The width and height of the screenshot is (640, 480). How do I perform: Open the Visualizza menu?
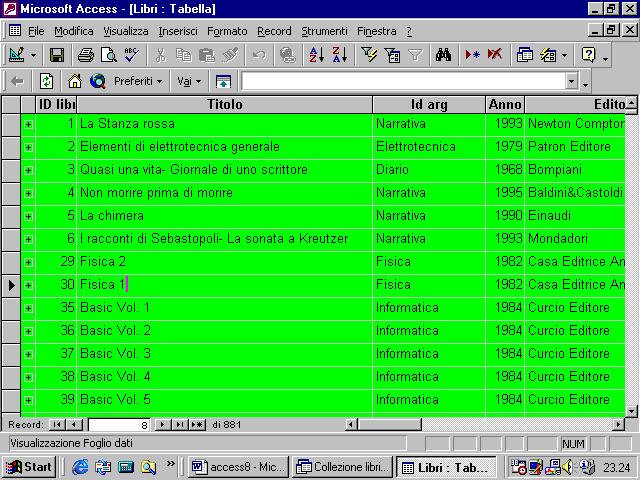126,31
